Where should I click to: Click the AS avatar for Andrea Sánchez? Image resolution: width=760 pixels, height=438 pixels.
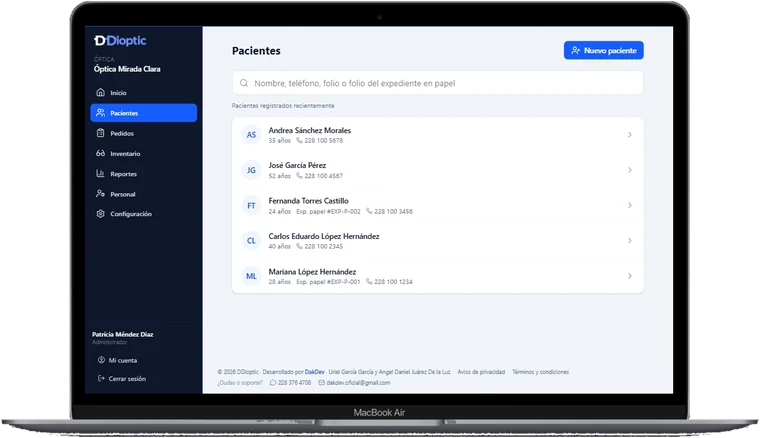[x=251, y=135]
